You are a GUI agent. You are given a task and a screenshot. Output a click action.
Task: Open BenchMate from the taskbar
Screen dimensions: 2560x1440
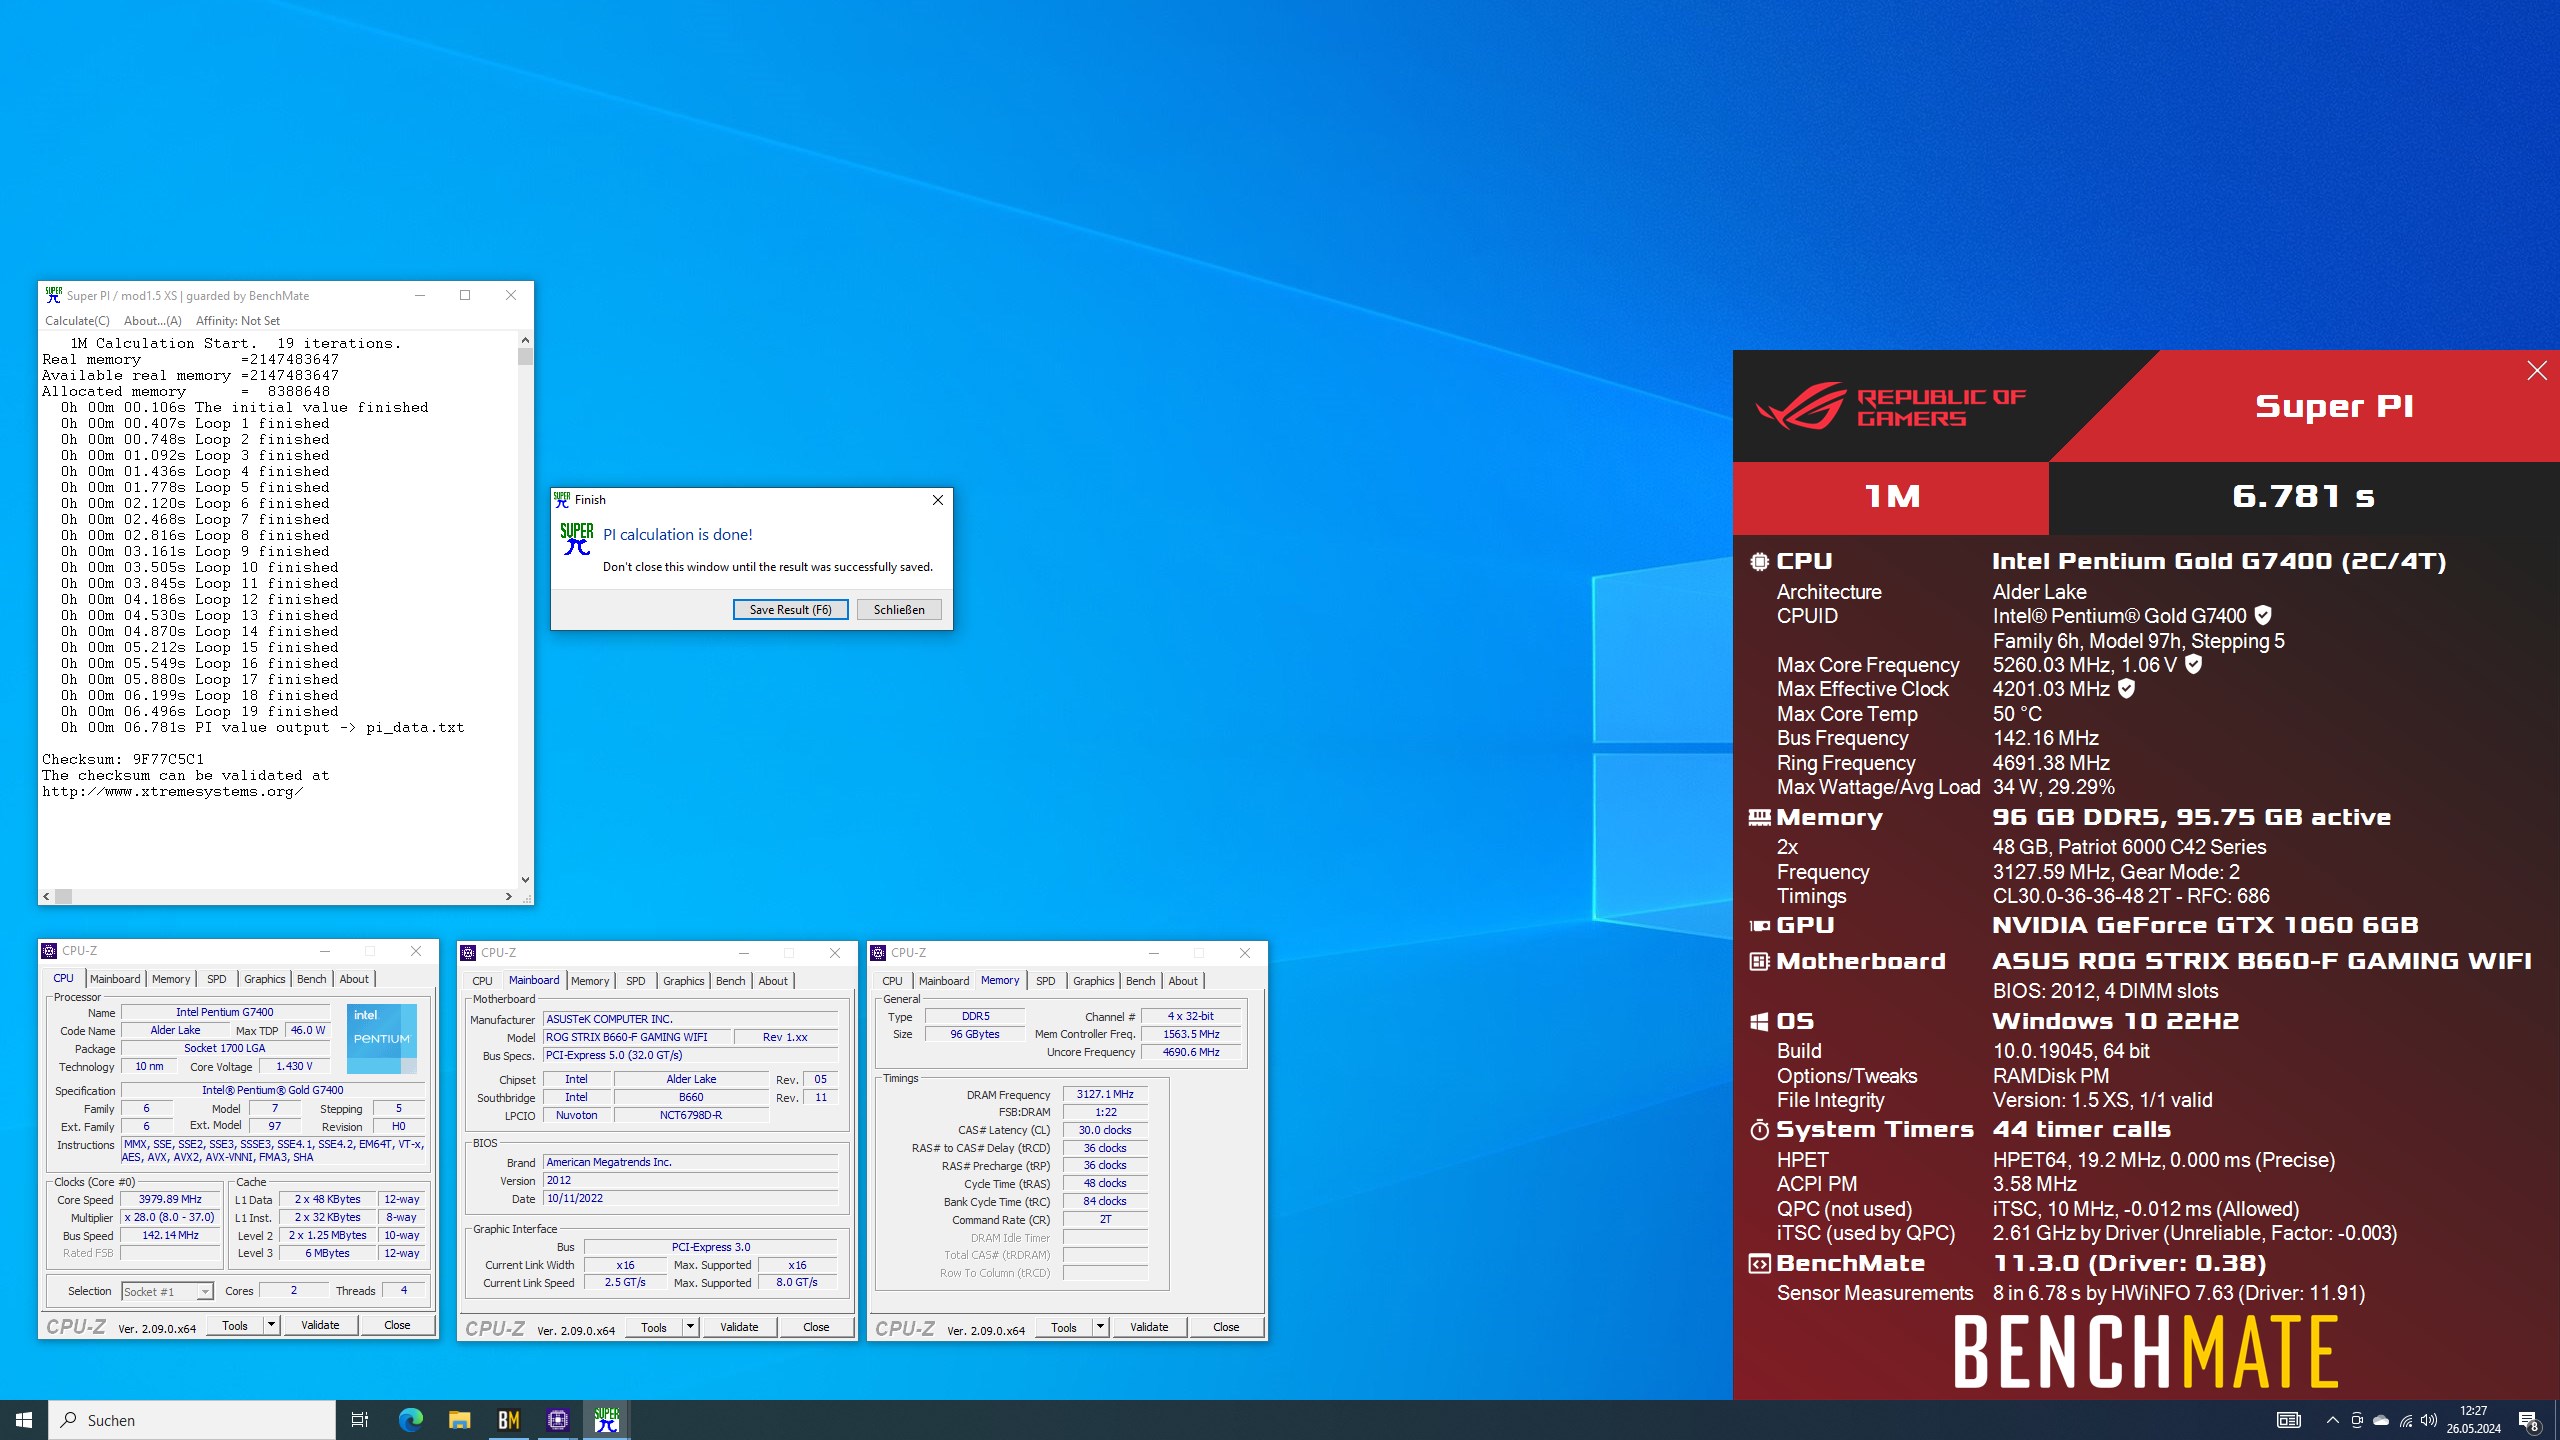[x=508, y=1420]
